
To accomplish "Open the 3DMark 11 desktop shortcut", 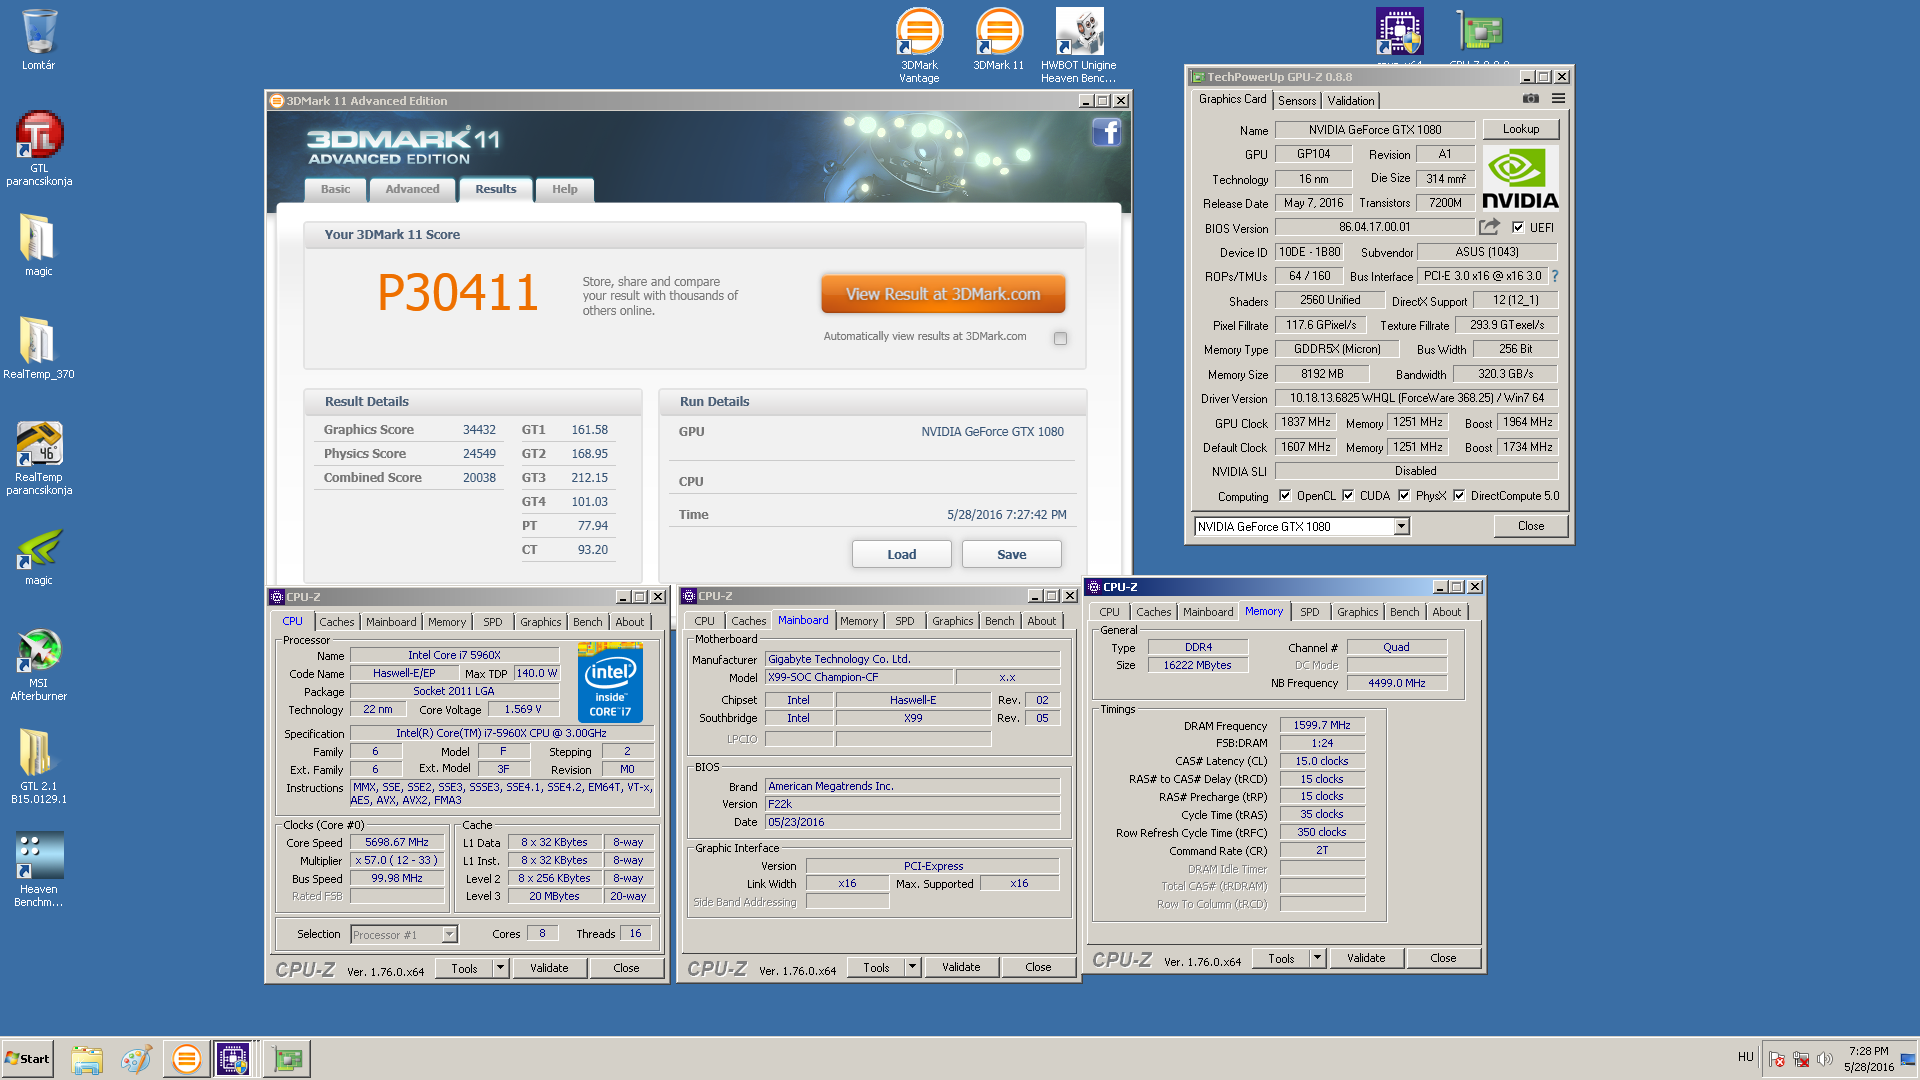I will [998, 39].
